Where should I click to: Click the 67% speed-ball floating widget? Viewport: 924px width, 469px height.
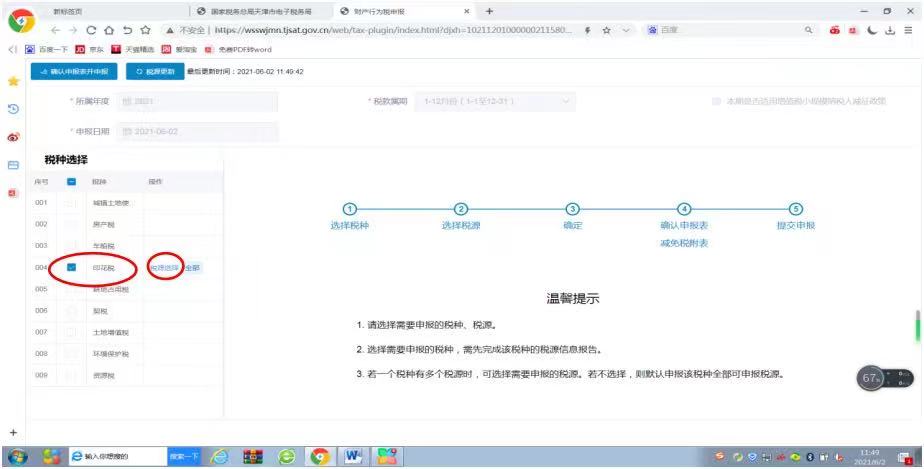(x=885, y=378)
